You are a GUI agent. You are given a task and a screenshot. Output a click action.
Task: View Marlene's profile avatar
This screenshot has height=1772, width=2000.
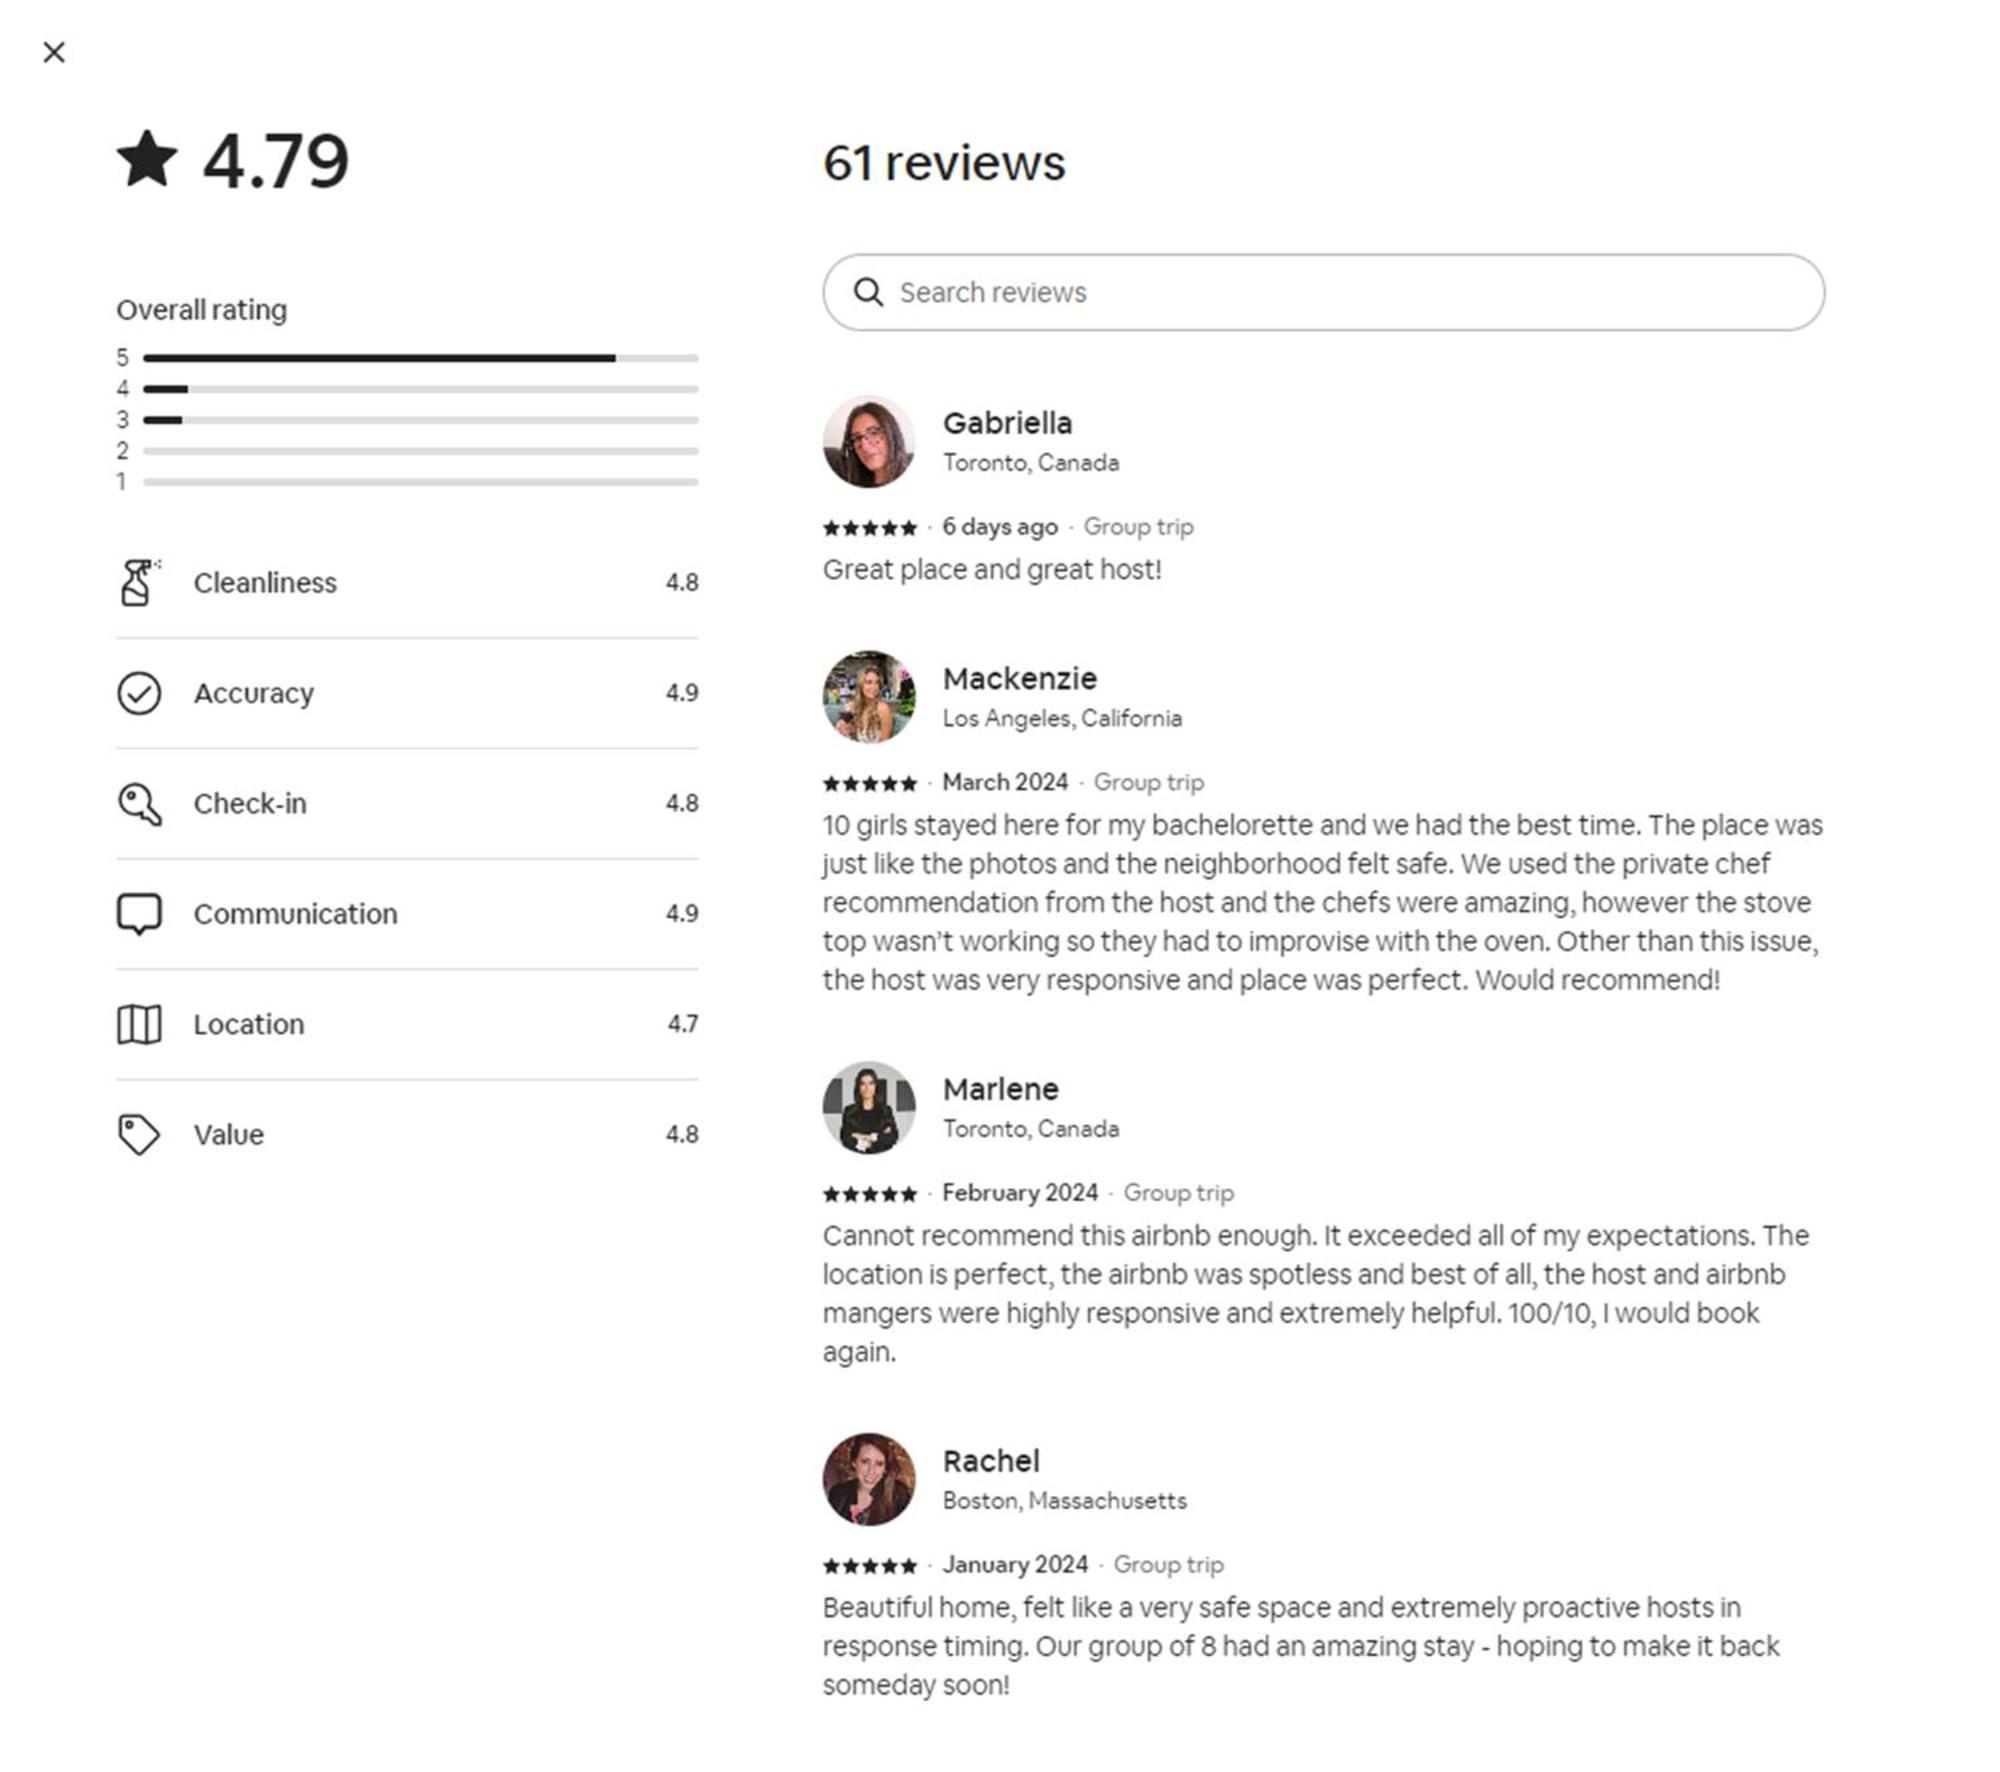pyautogui.click(x=868, y=1107)
